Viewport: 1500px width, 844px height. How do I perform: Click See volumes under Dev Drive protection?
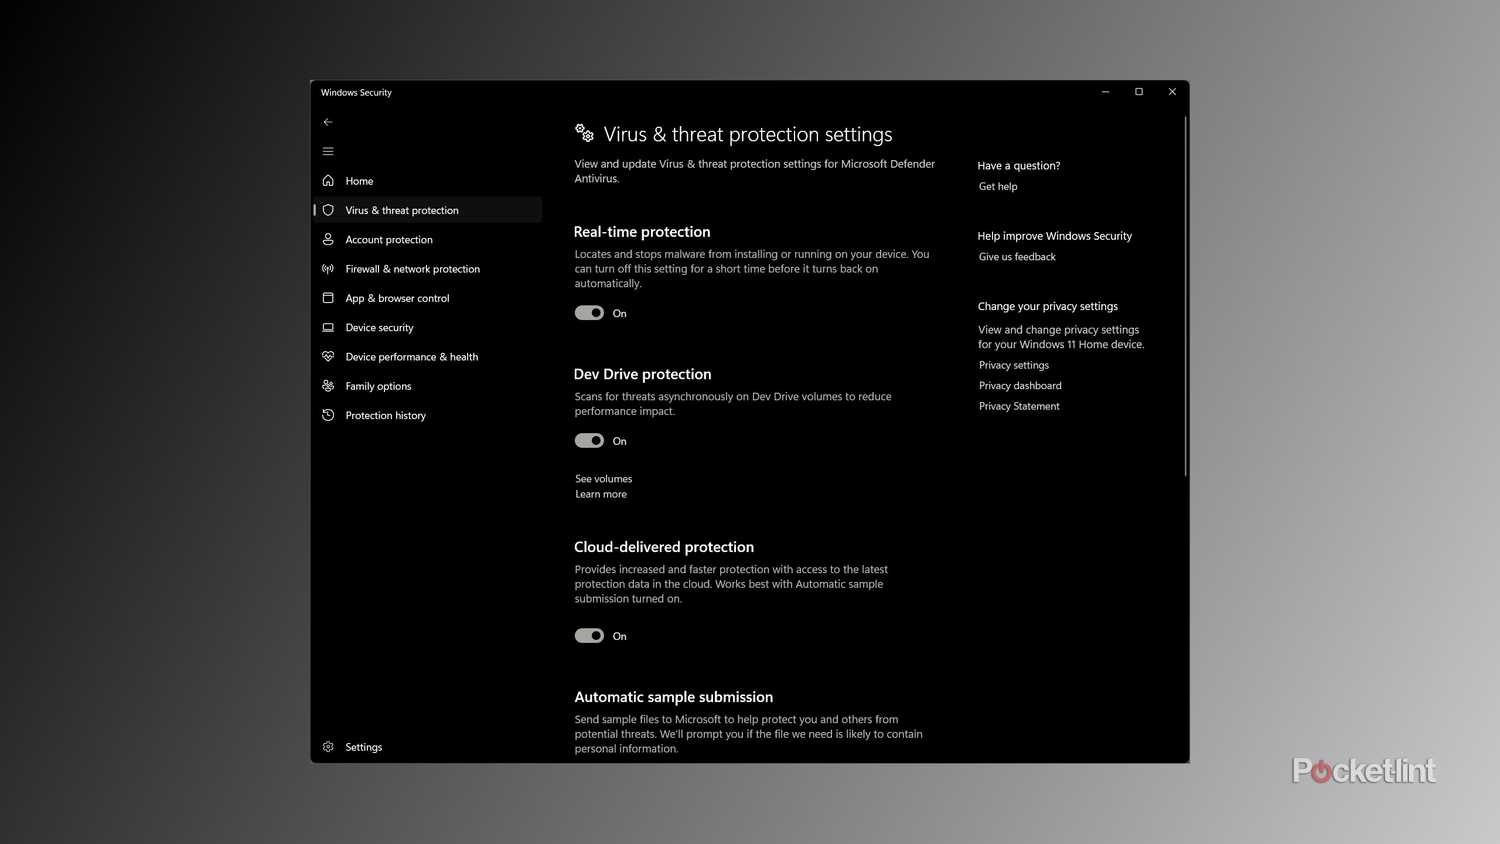603,478
